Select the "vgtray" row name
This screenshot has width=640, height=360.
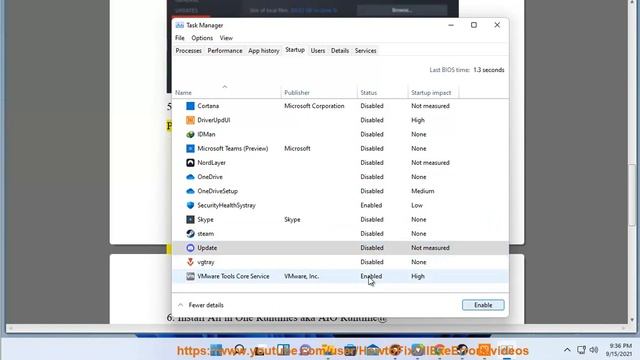pyautogui.click(x=206, y=262)
